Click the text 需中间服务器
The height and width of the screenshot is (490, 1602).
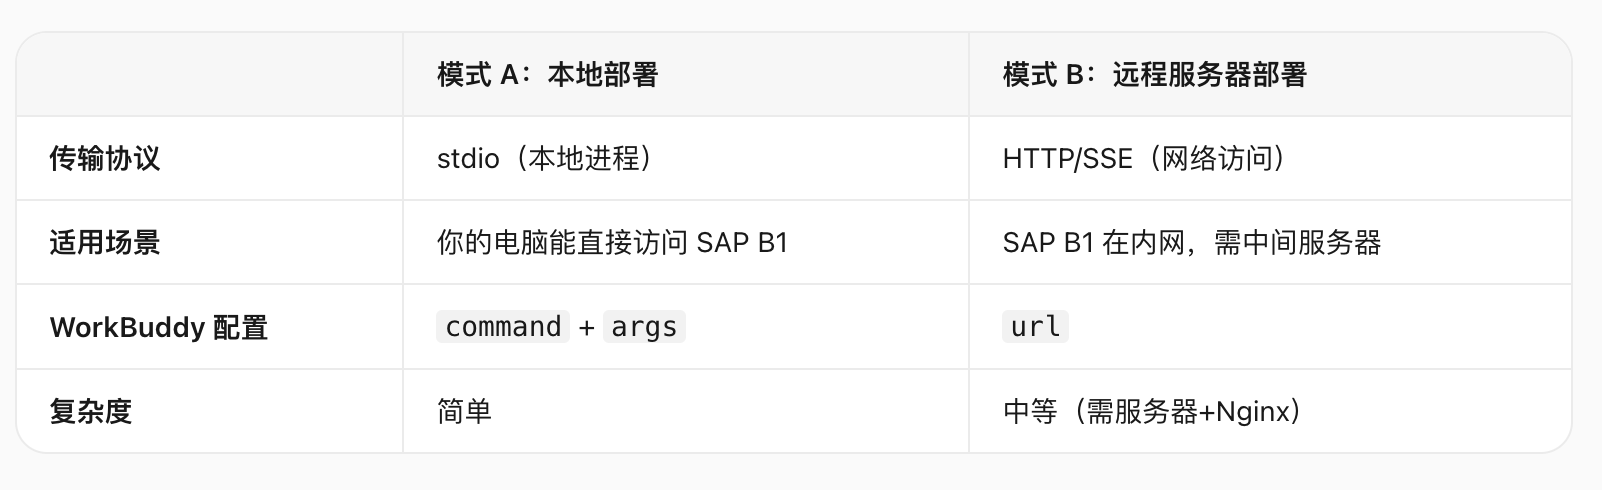pyautogui.click(x=1297, y=243)
